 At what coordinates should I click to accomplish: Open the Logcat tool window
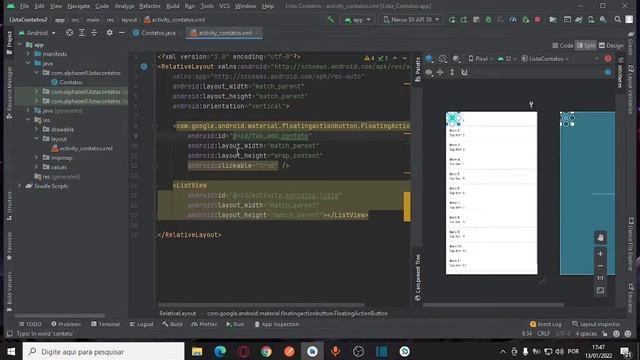click(x=141, y=324)
